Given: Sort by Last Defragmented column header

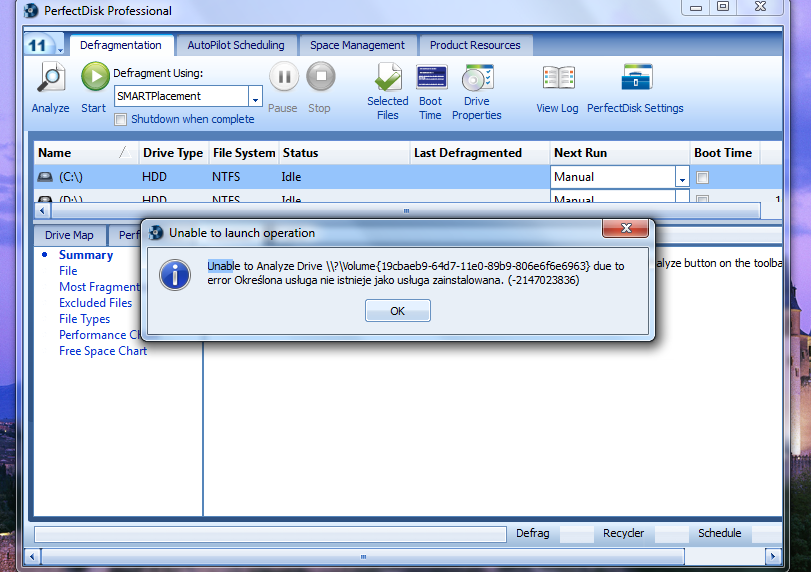Looking at the screenshot, I should point(480,153).
